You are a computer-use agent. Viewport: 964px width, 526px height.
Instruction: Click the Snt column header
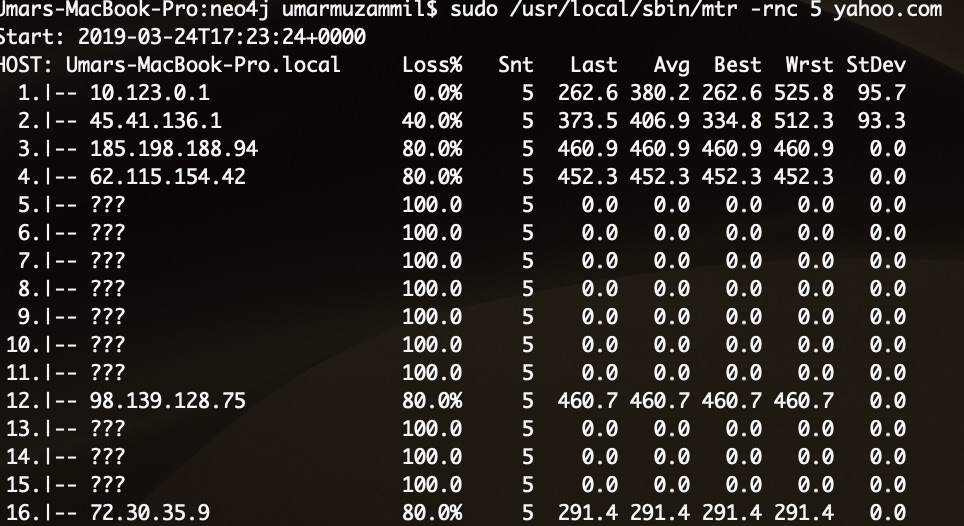coord(516,65)
